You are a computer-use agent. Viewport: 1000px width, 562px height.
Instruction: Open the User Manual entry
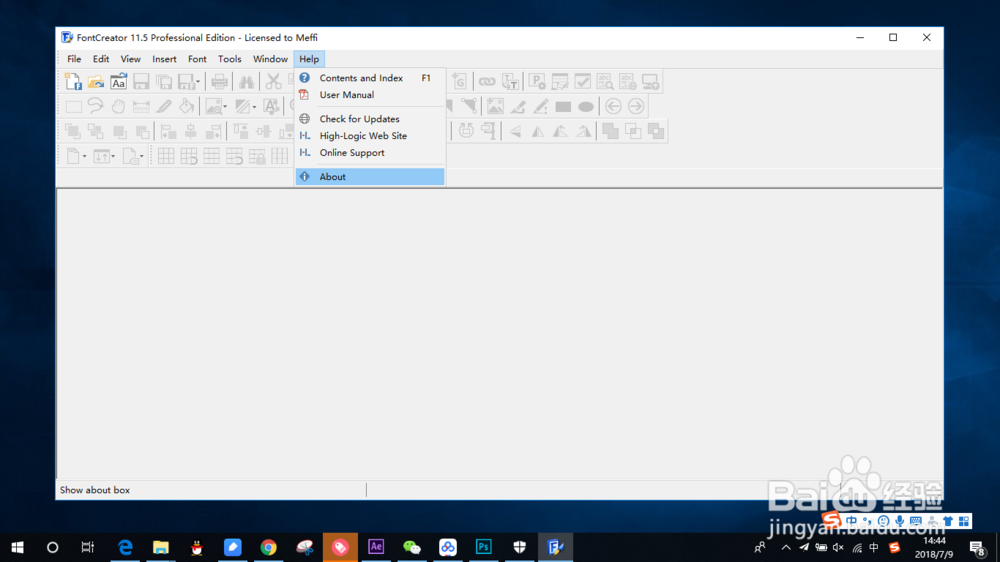coord(370,94)
